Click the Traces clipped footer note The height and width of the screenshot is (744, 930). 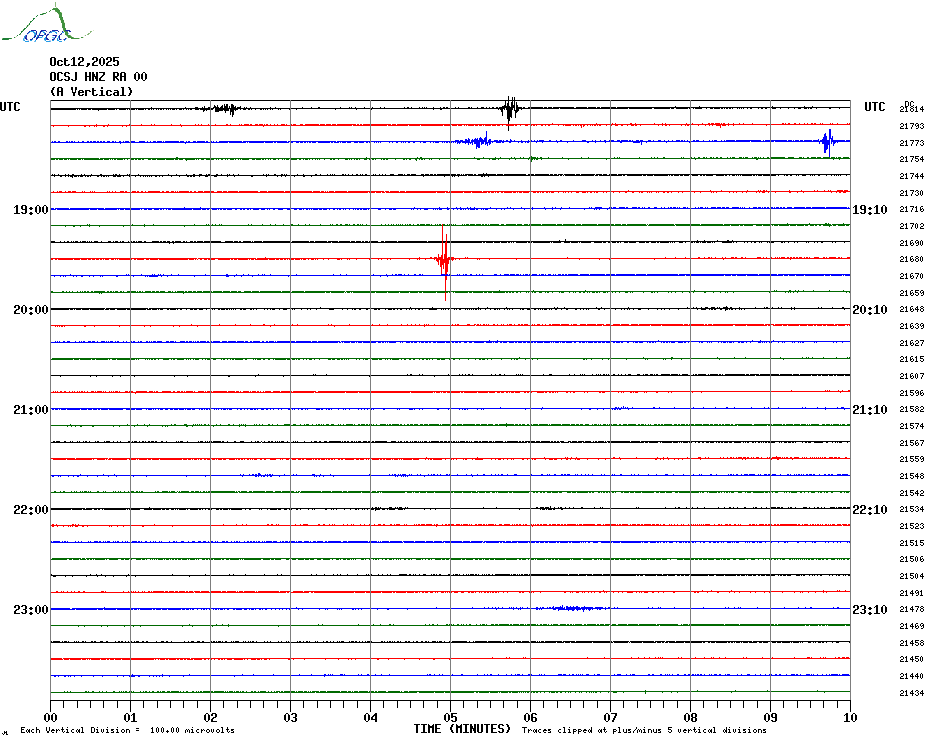pyautogui.click(x=644, y=730)
